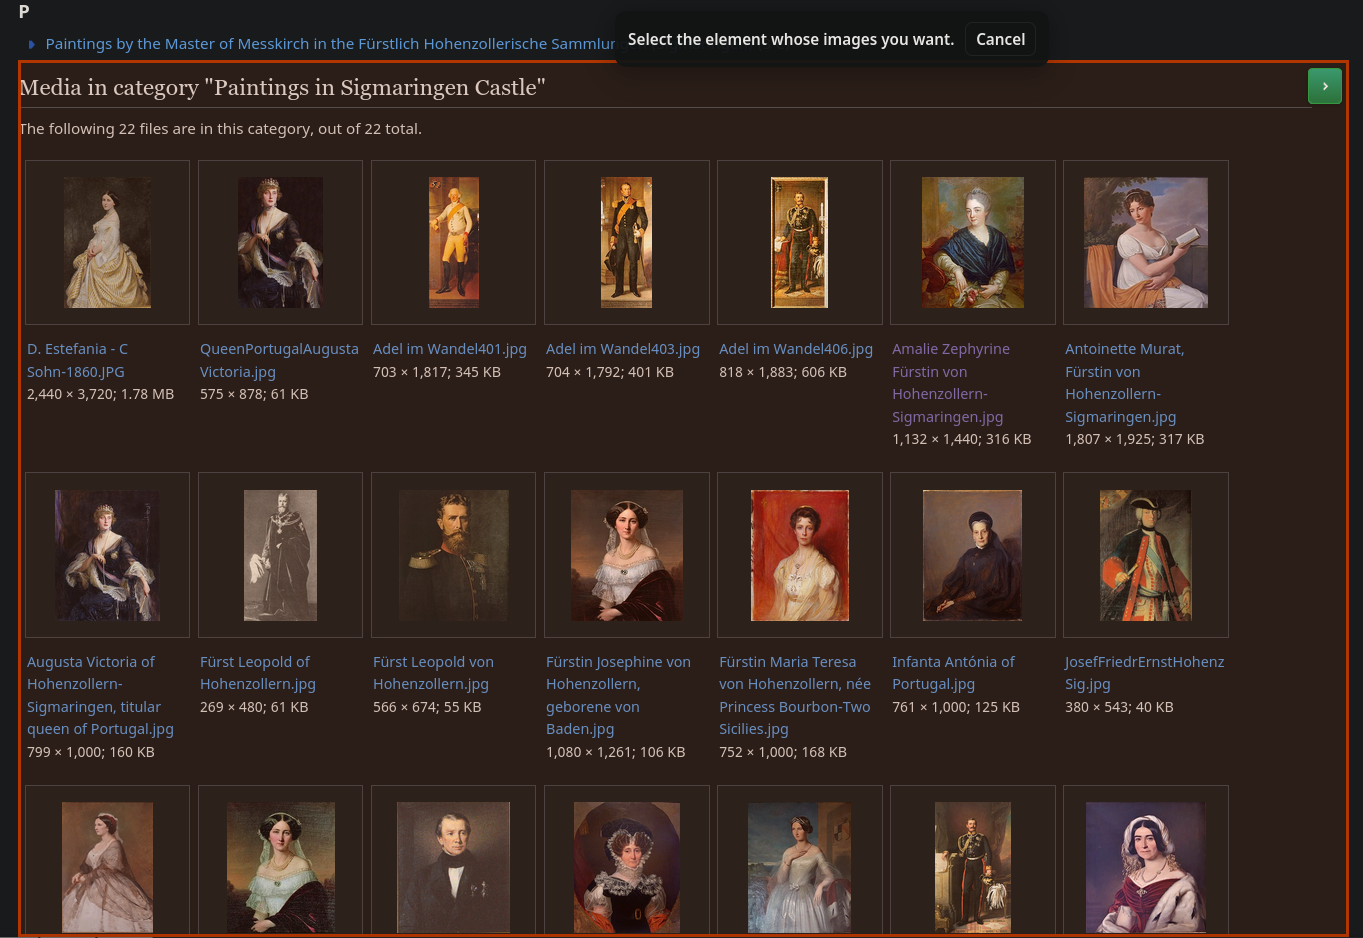Select the Adel im Wandel406 thumbnail
Image resolution: width=1363 pixels, height=938 pixels.
[800, 242]
